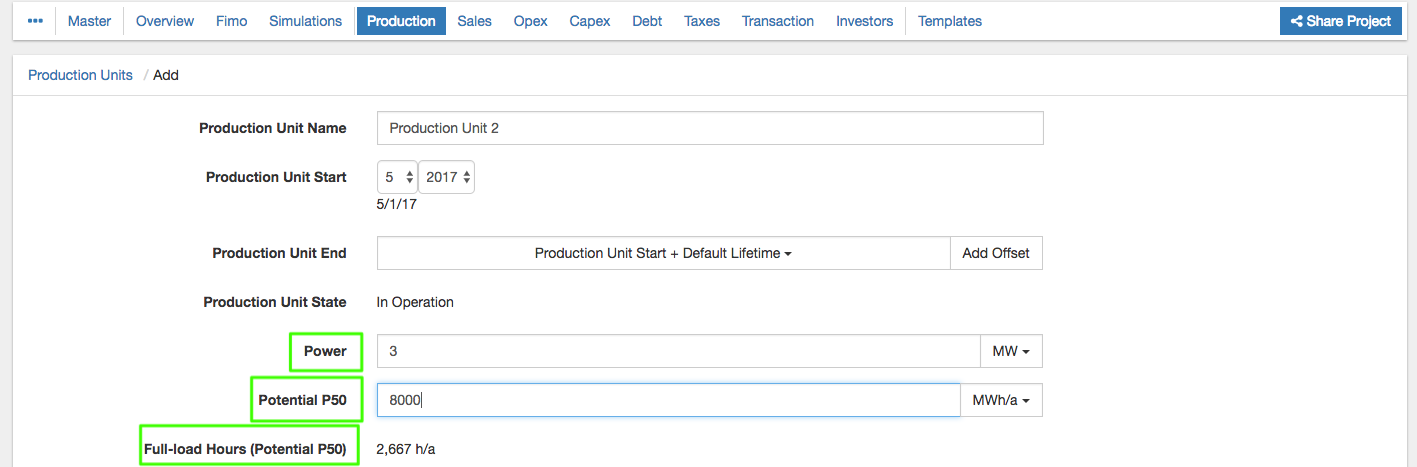
Task: Click the Production Unit Name field
Action: 710,128
